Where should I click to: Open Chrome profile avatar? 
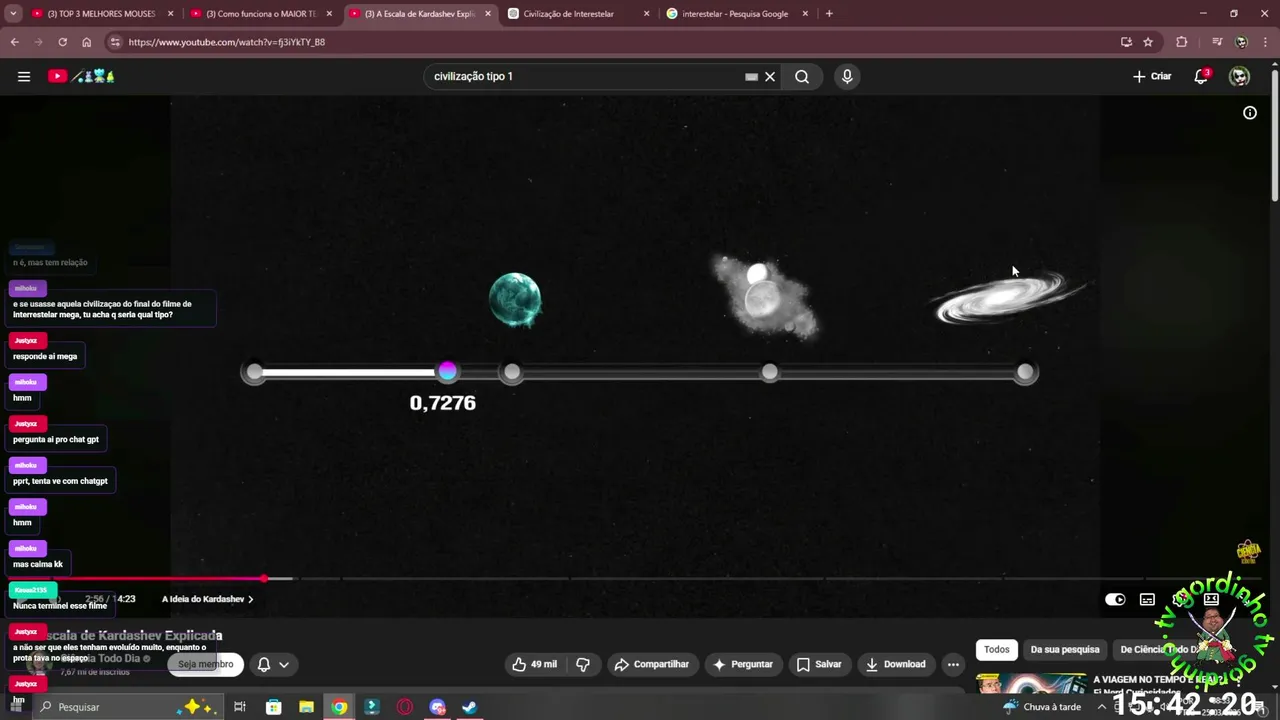point(1241,42)
